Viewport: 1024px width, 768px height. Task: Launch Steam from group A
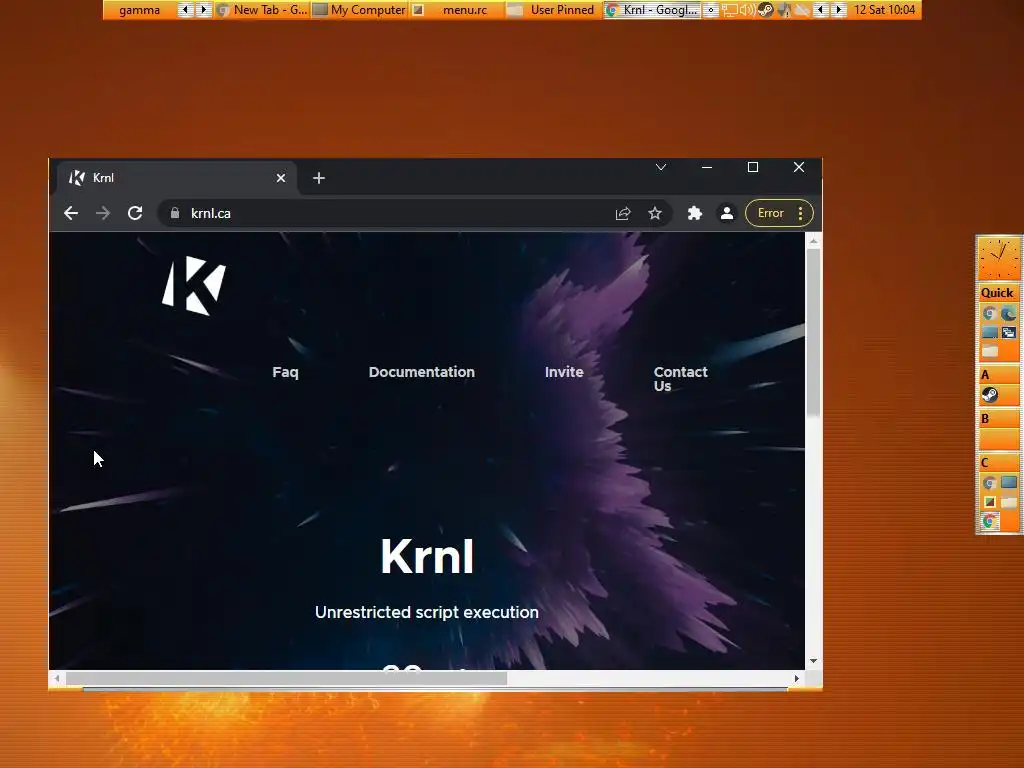989,395
